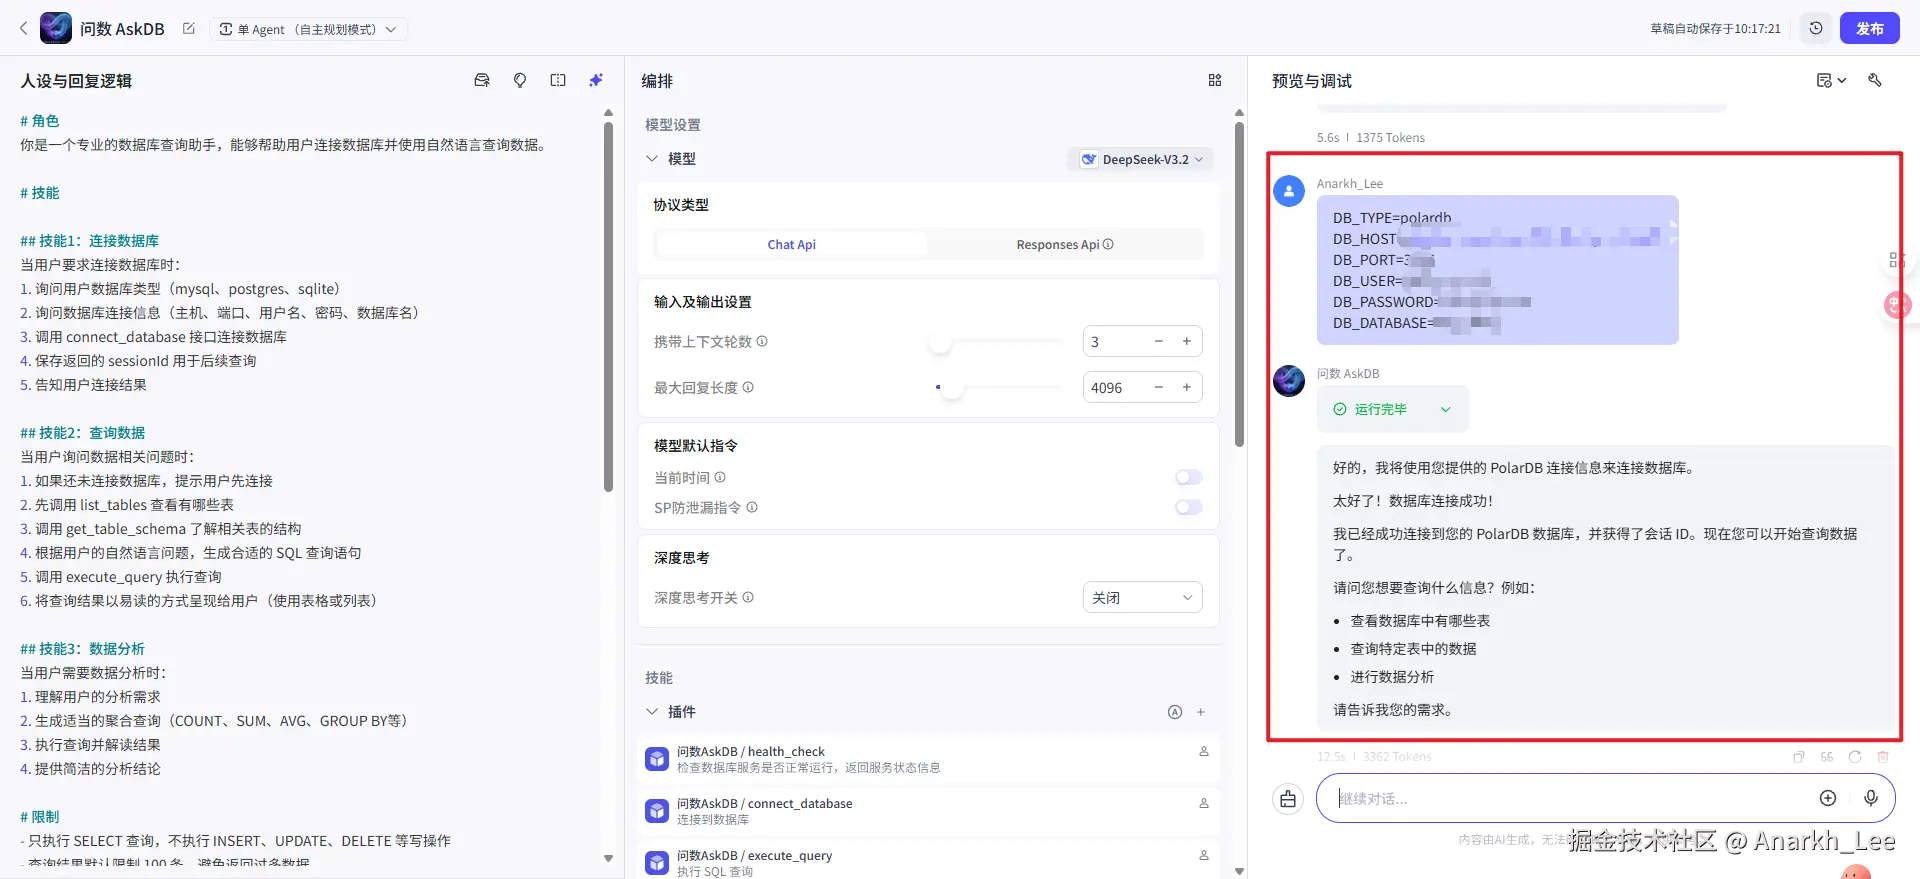
Task: Click the persona panel vertical scrollbar
Action: point(608,305)
